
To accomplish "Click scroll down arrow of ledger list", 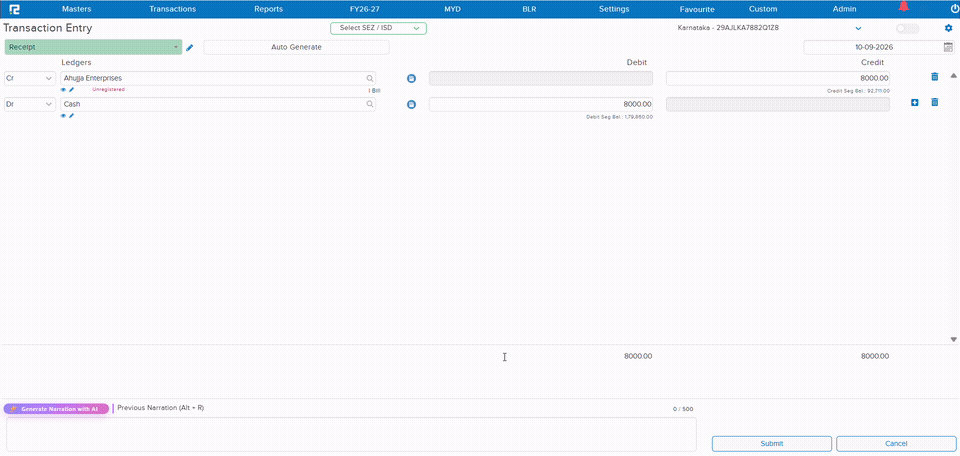I will point(953,339).
